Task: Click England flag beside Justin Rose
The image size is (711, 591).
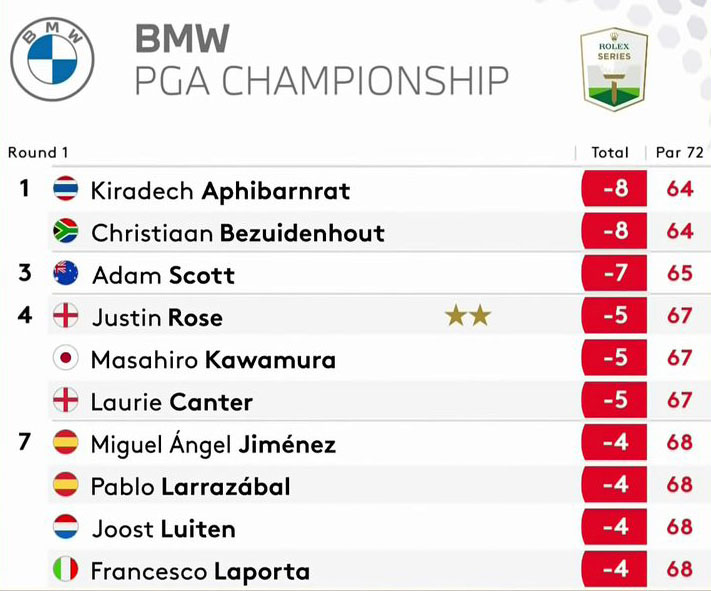Action: pyautogui.click(x=66, y=315)
